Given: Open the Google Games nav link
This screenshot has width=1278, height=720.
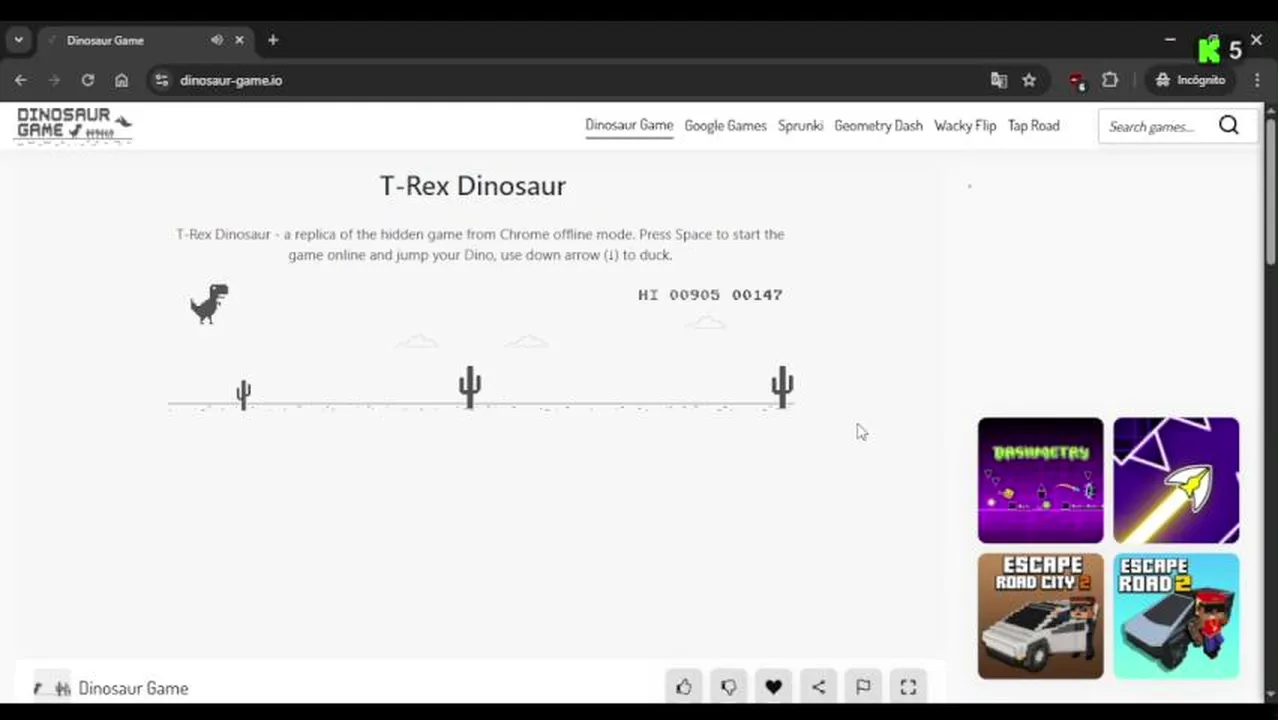Looking at the screenshot, I should coord(725,126).
